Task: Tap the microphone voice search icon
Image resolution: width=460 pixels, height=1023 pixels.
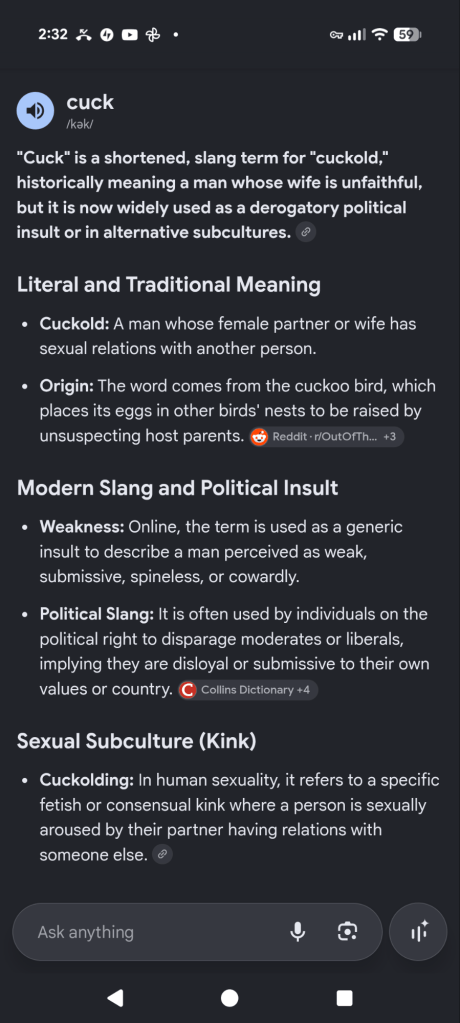Action: tap(298, 932)
